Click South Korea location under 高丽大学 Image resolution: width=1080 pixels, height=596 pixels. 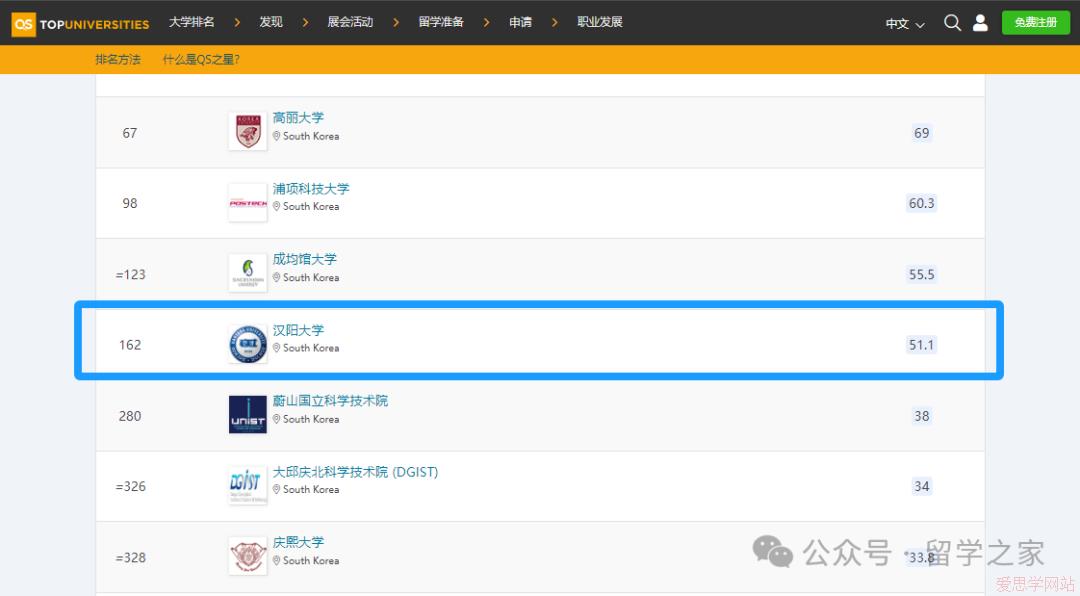[307, 136]
